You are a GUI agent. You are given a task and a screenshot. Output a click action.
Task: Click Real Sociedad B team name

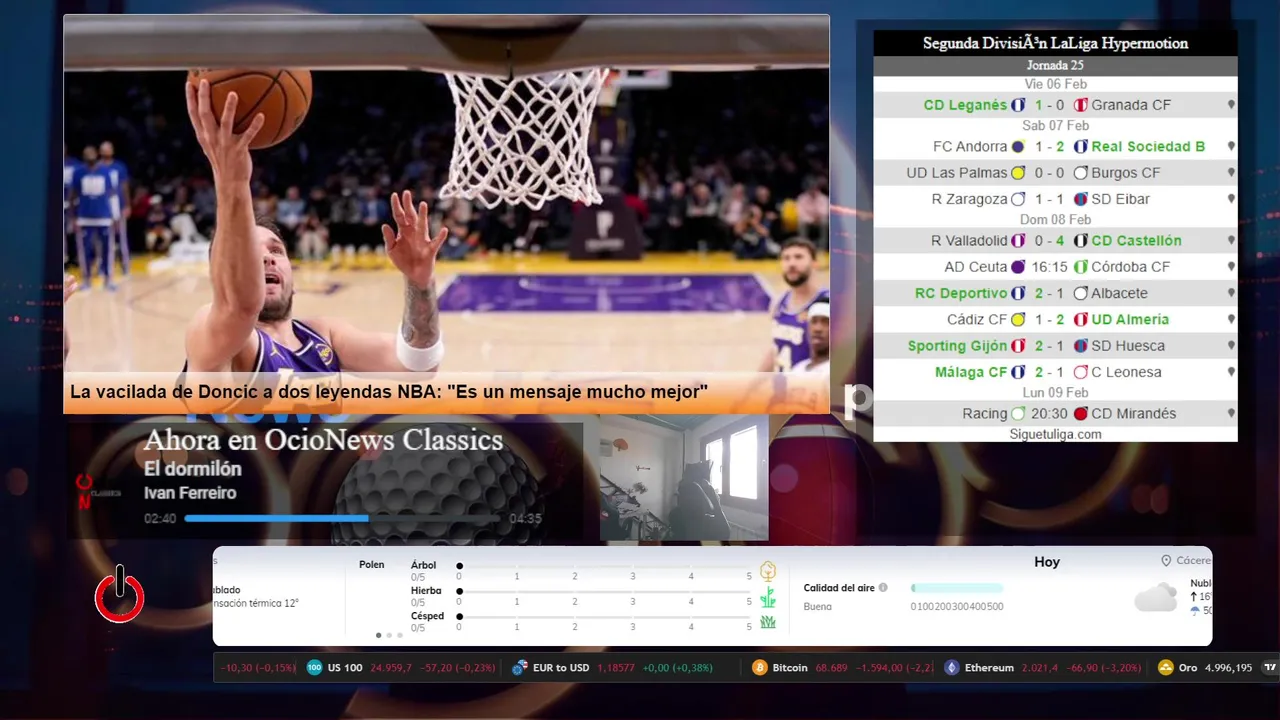coord(1148,146)
